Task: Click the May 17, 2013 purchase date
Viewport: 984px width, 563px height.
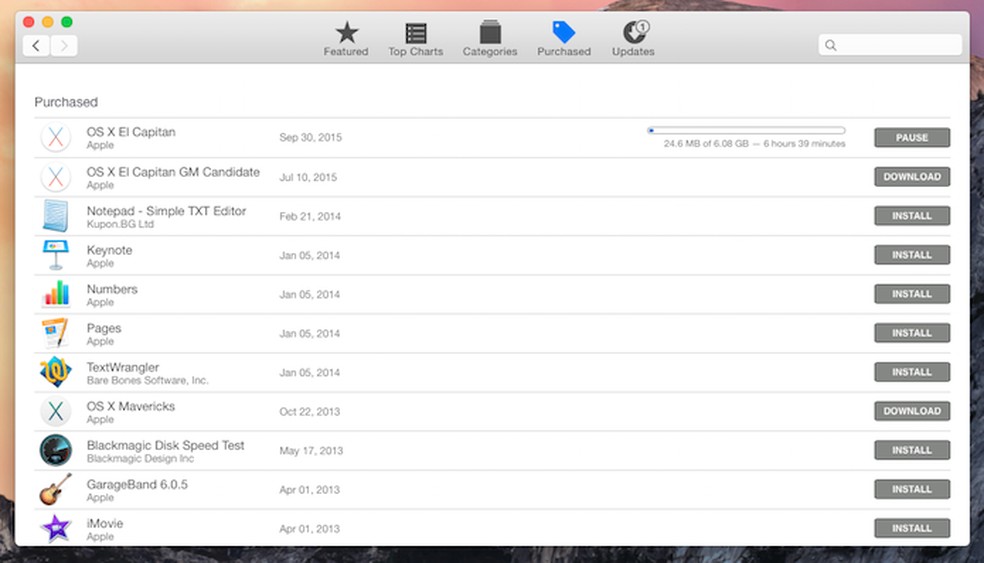Action: pos(311,451)
